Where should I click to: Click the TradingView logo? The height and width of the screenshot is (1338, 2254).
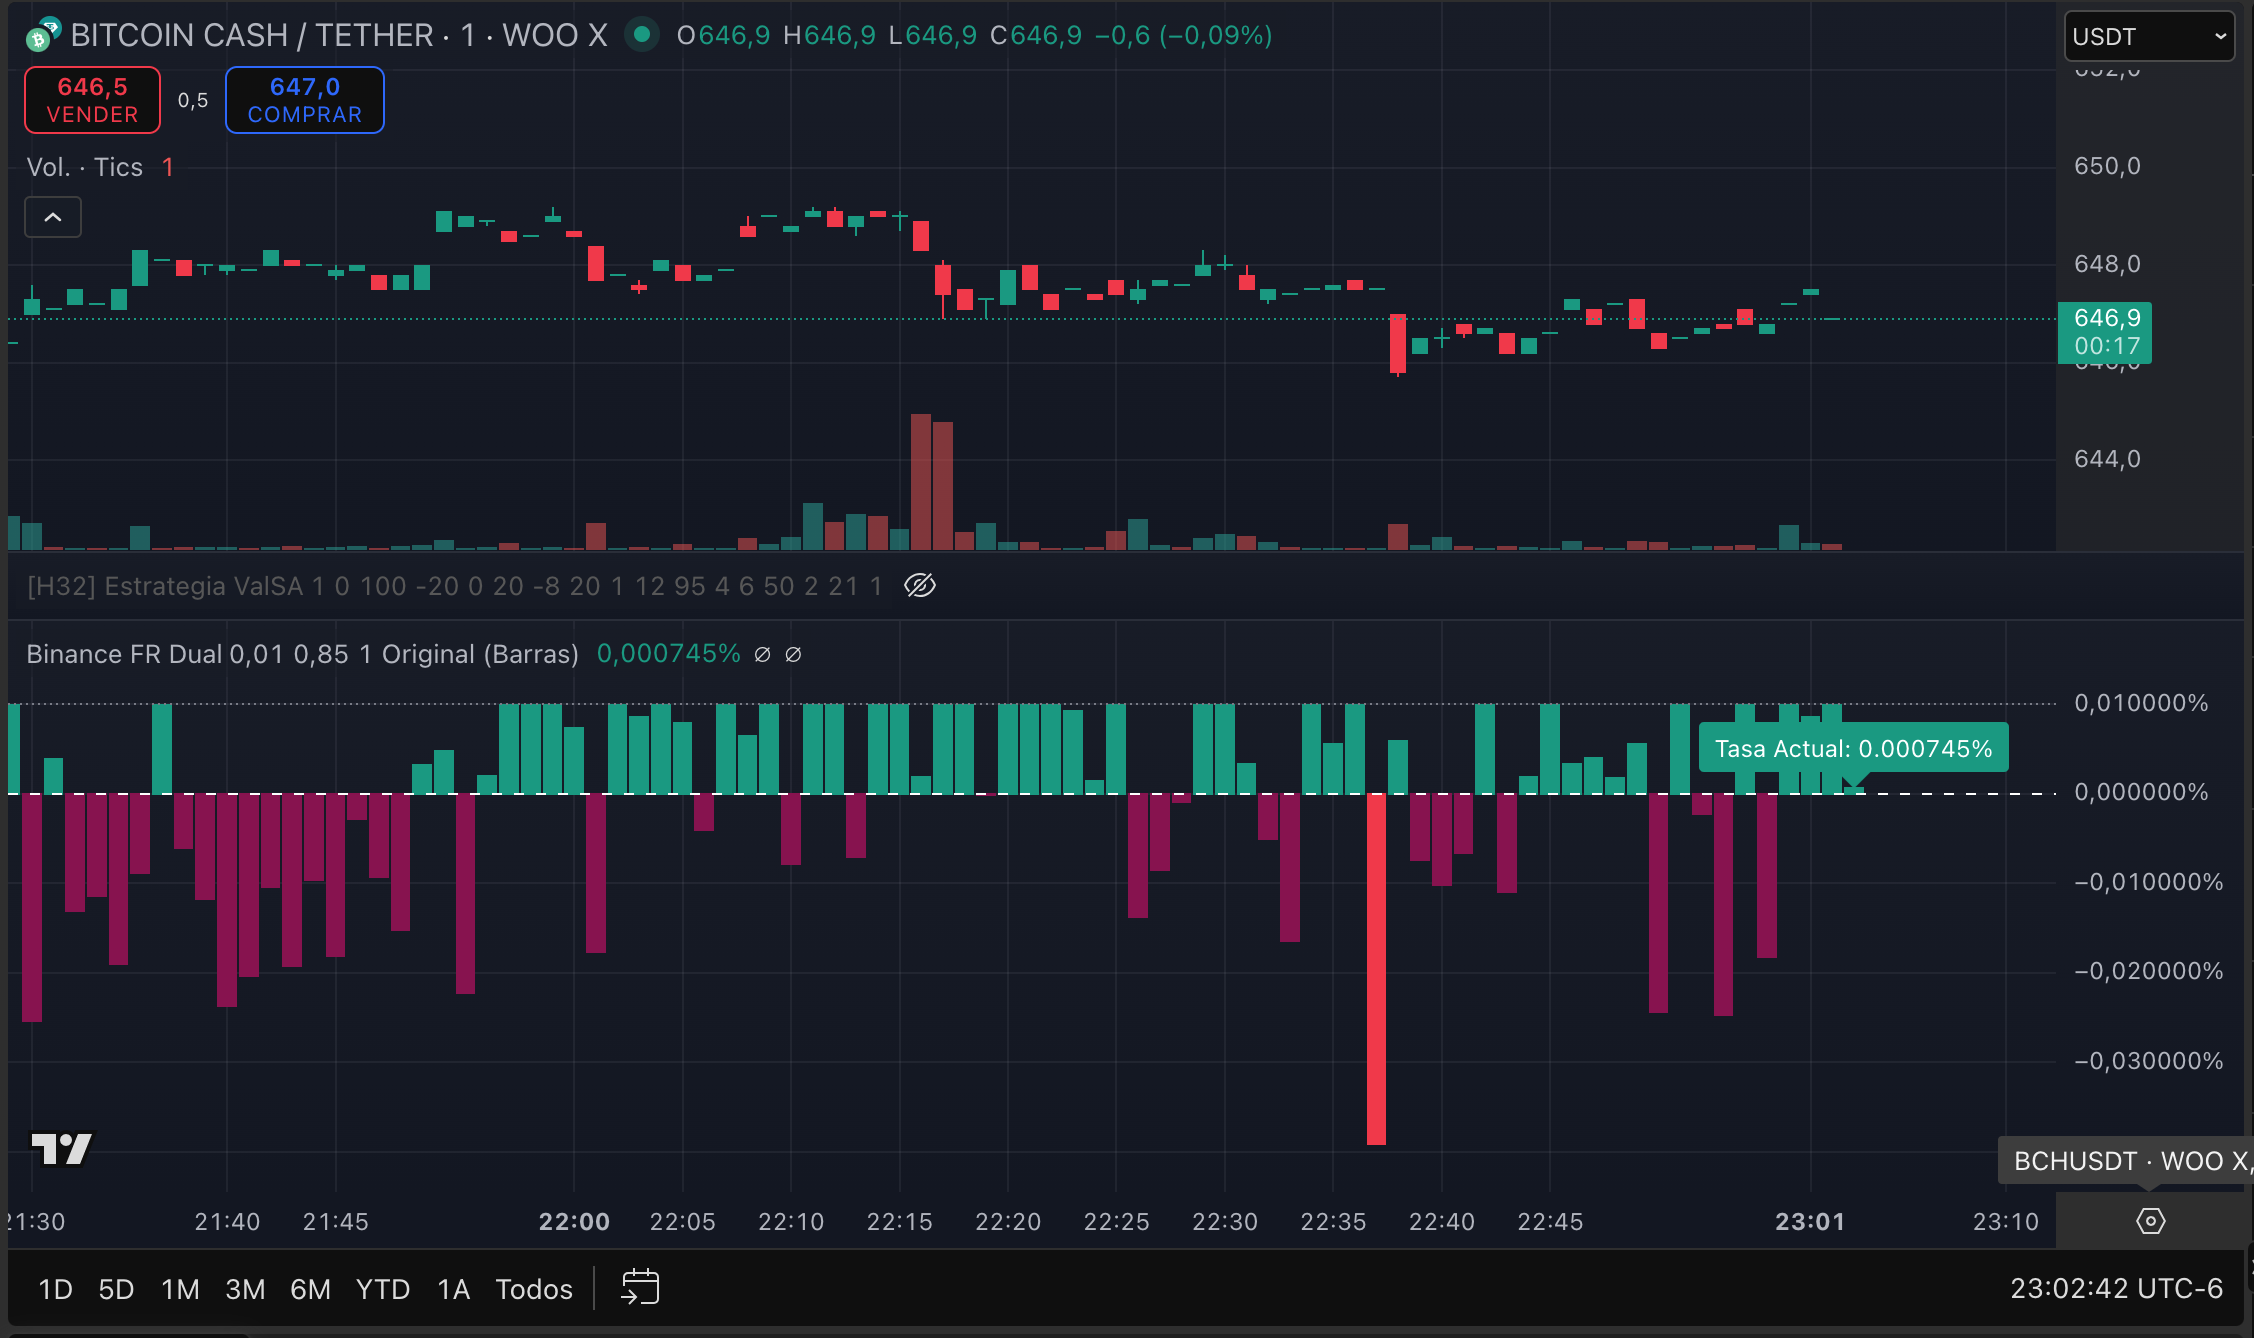62,1148
